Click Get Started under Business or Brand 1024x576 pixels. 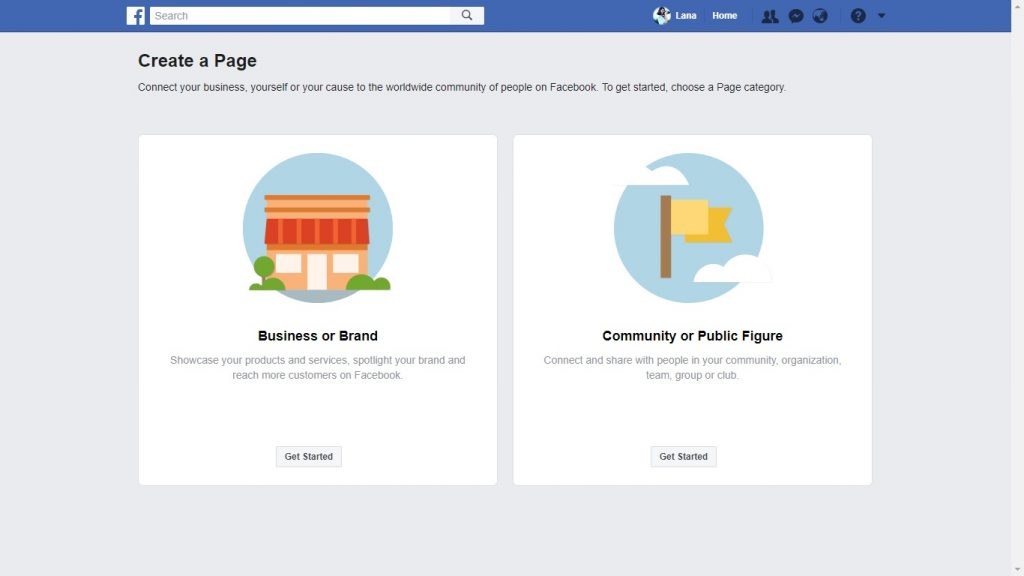point(308,457)
